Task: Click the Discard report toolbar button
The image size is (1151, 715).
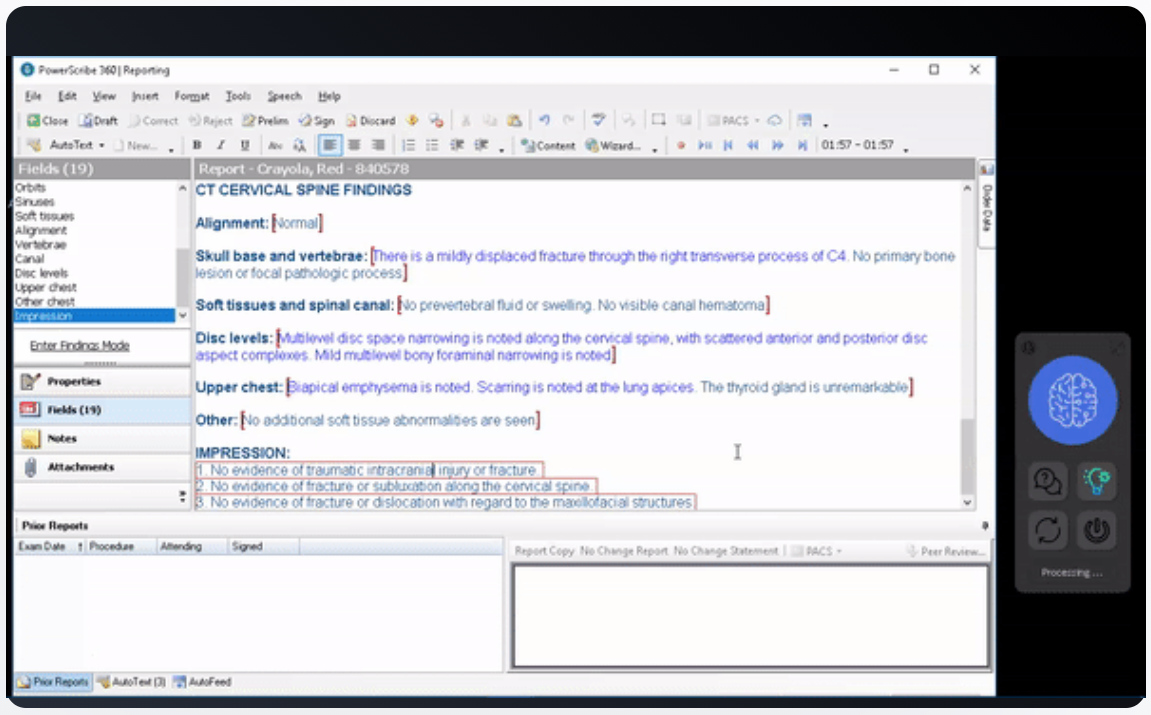Action: pos(370,121)
